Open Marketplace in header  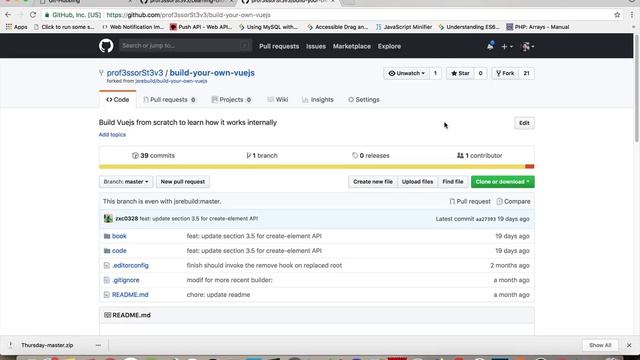pos(351,46)
